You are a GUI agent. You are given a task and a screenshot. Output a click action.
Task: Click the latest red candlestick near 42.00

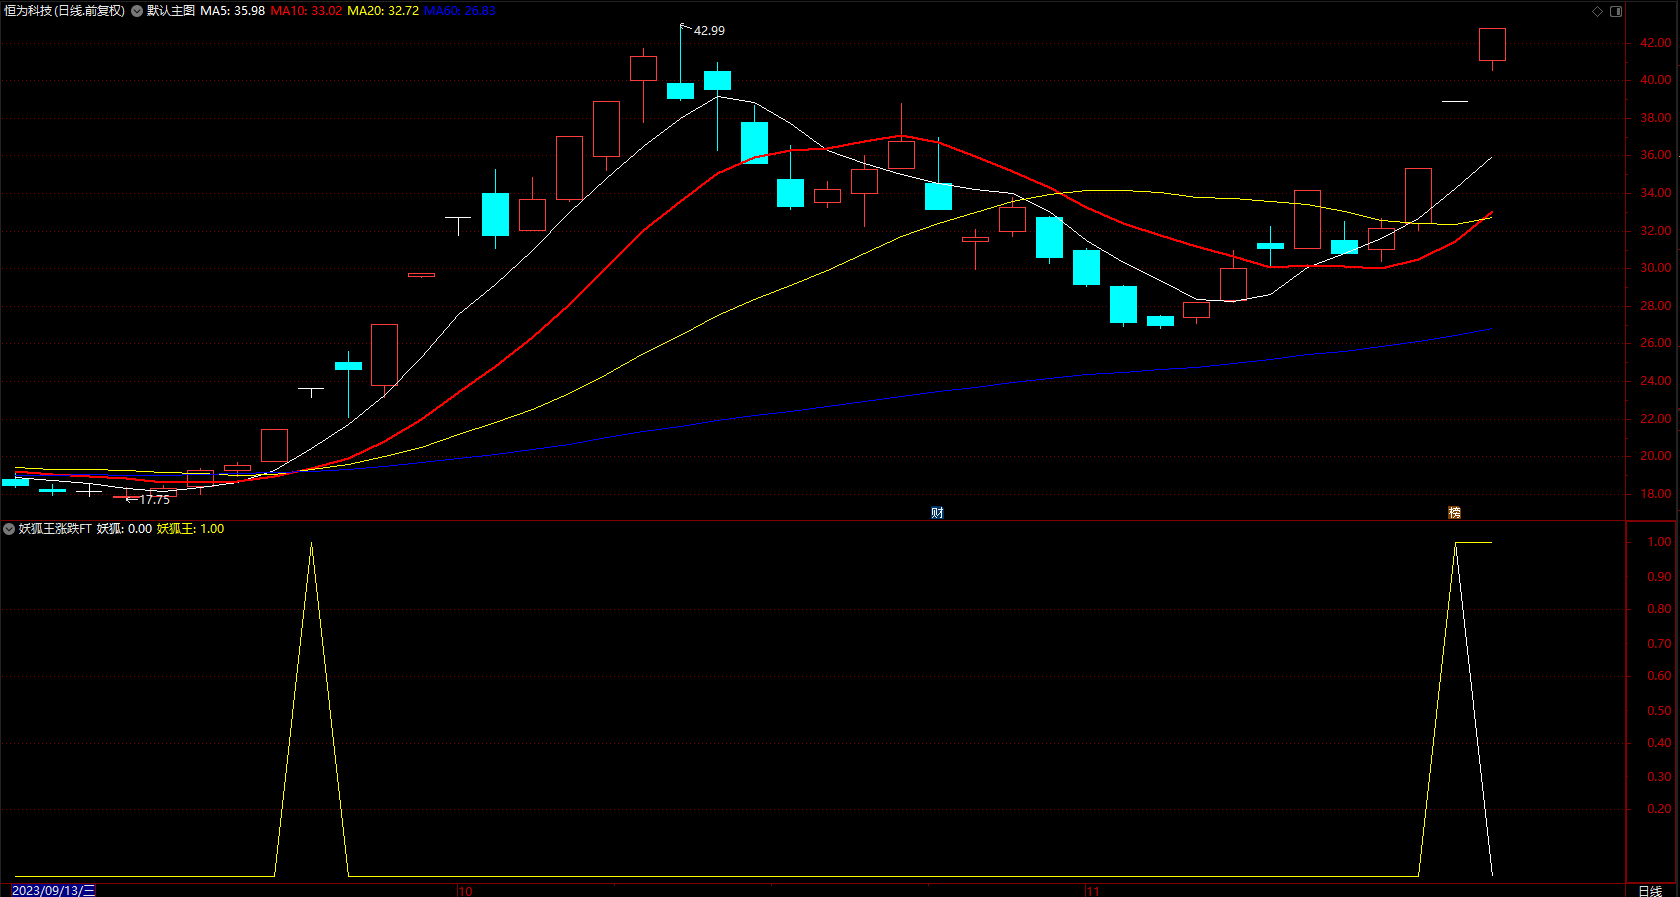pos(1492,45)
